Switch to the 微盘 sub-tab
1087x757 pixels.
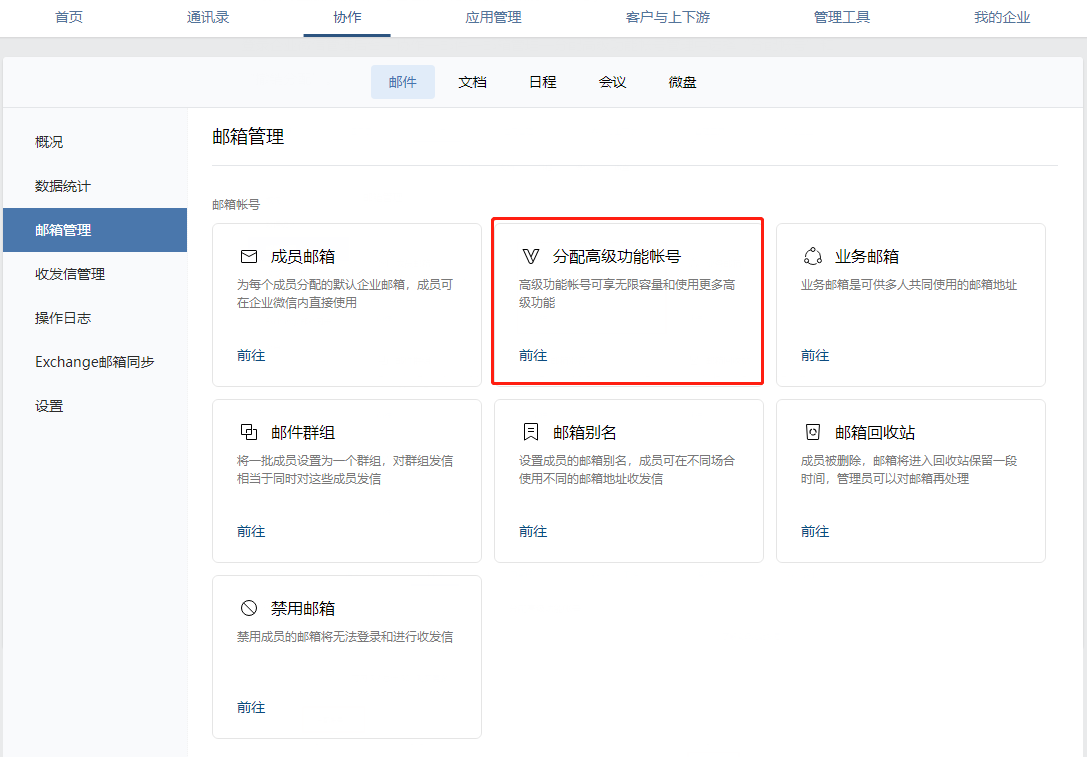pos(682,82)
